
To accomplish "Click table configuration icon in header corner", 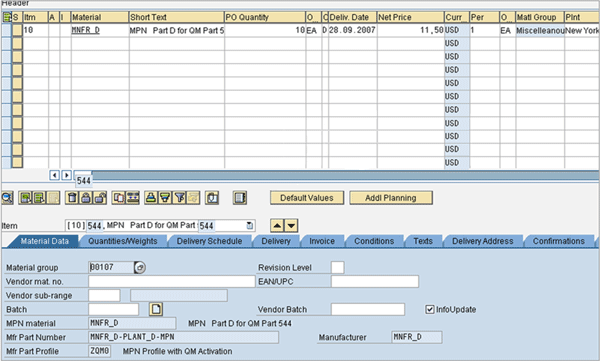I will click(x=7, y=17).
